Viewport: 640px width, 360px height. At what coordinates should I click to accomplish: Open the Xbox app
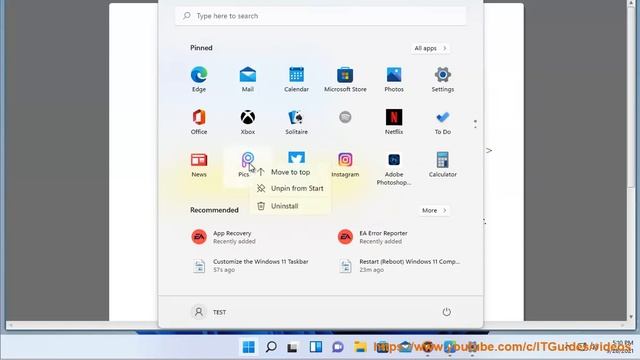tap(248, 122)
